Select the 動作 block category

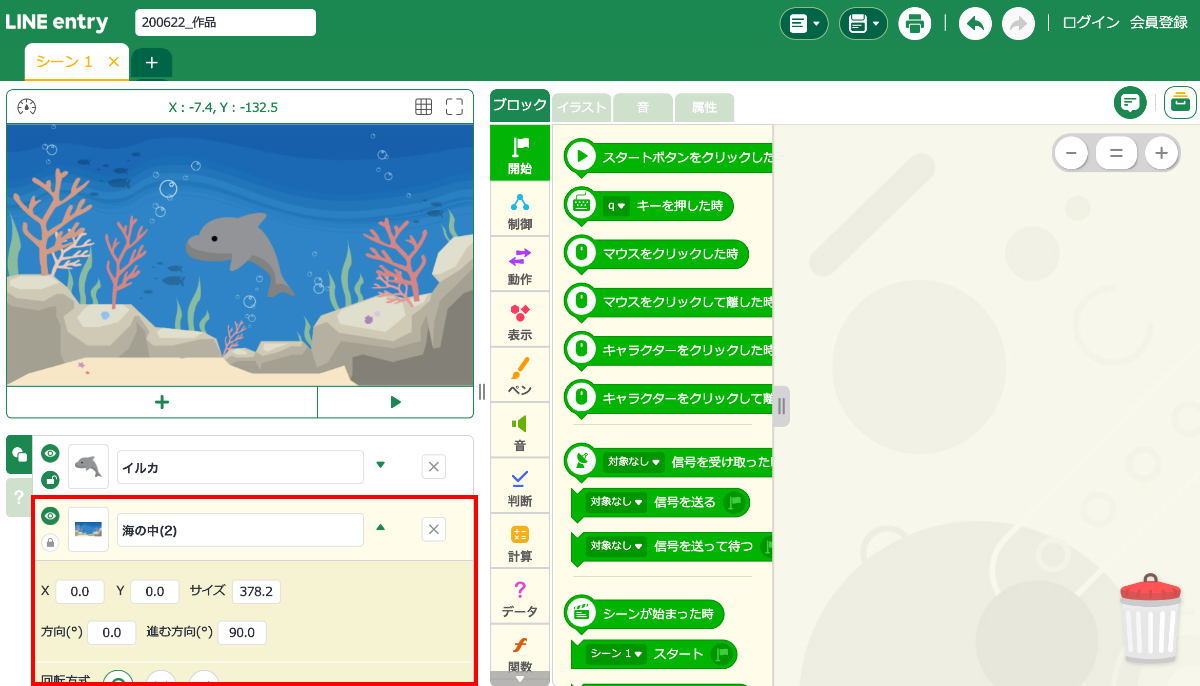tap(520, 264)
